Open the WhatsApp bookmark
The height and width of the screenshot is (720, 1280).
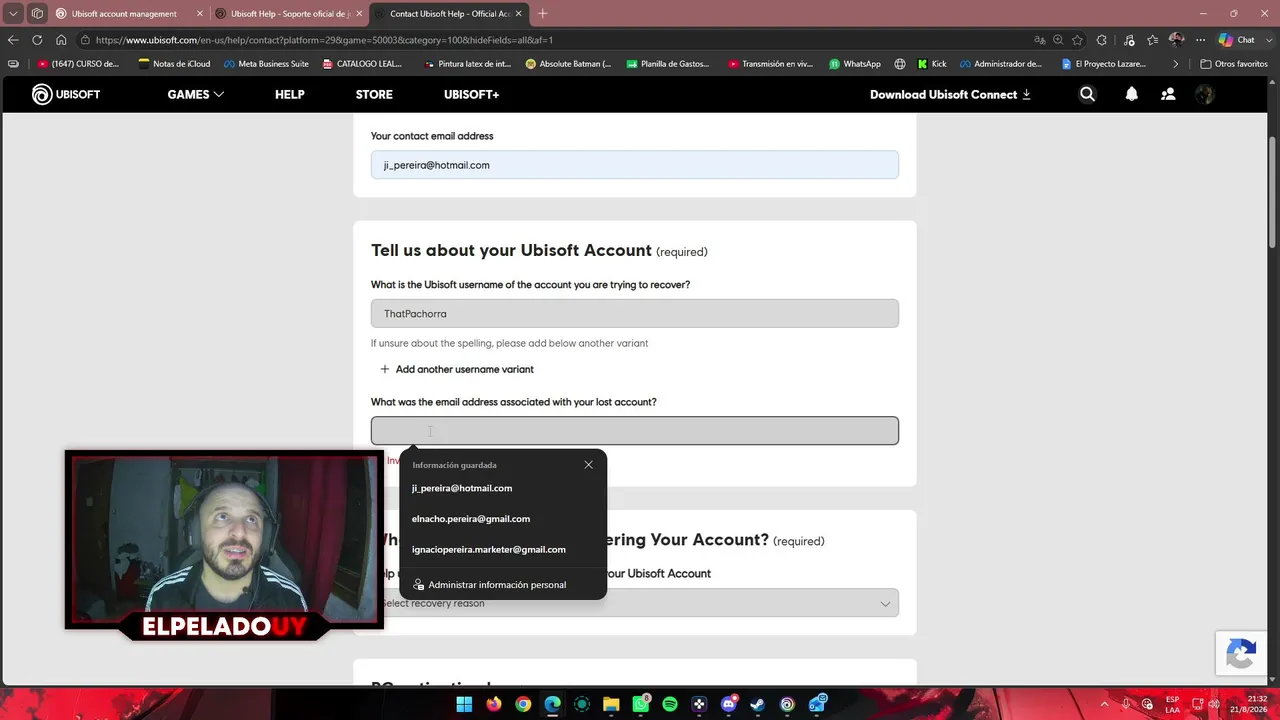coord(854,64)
